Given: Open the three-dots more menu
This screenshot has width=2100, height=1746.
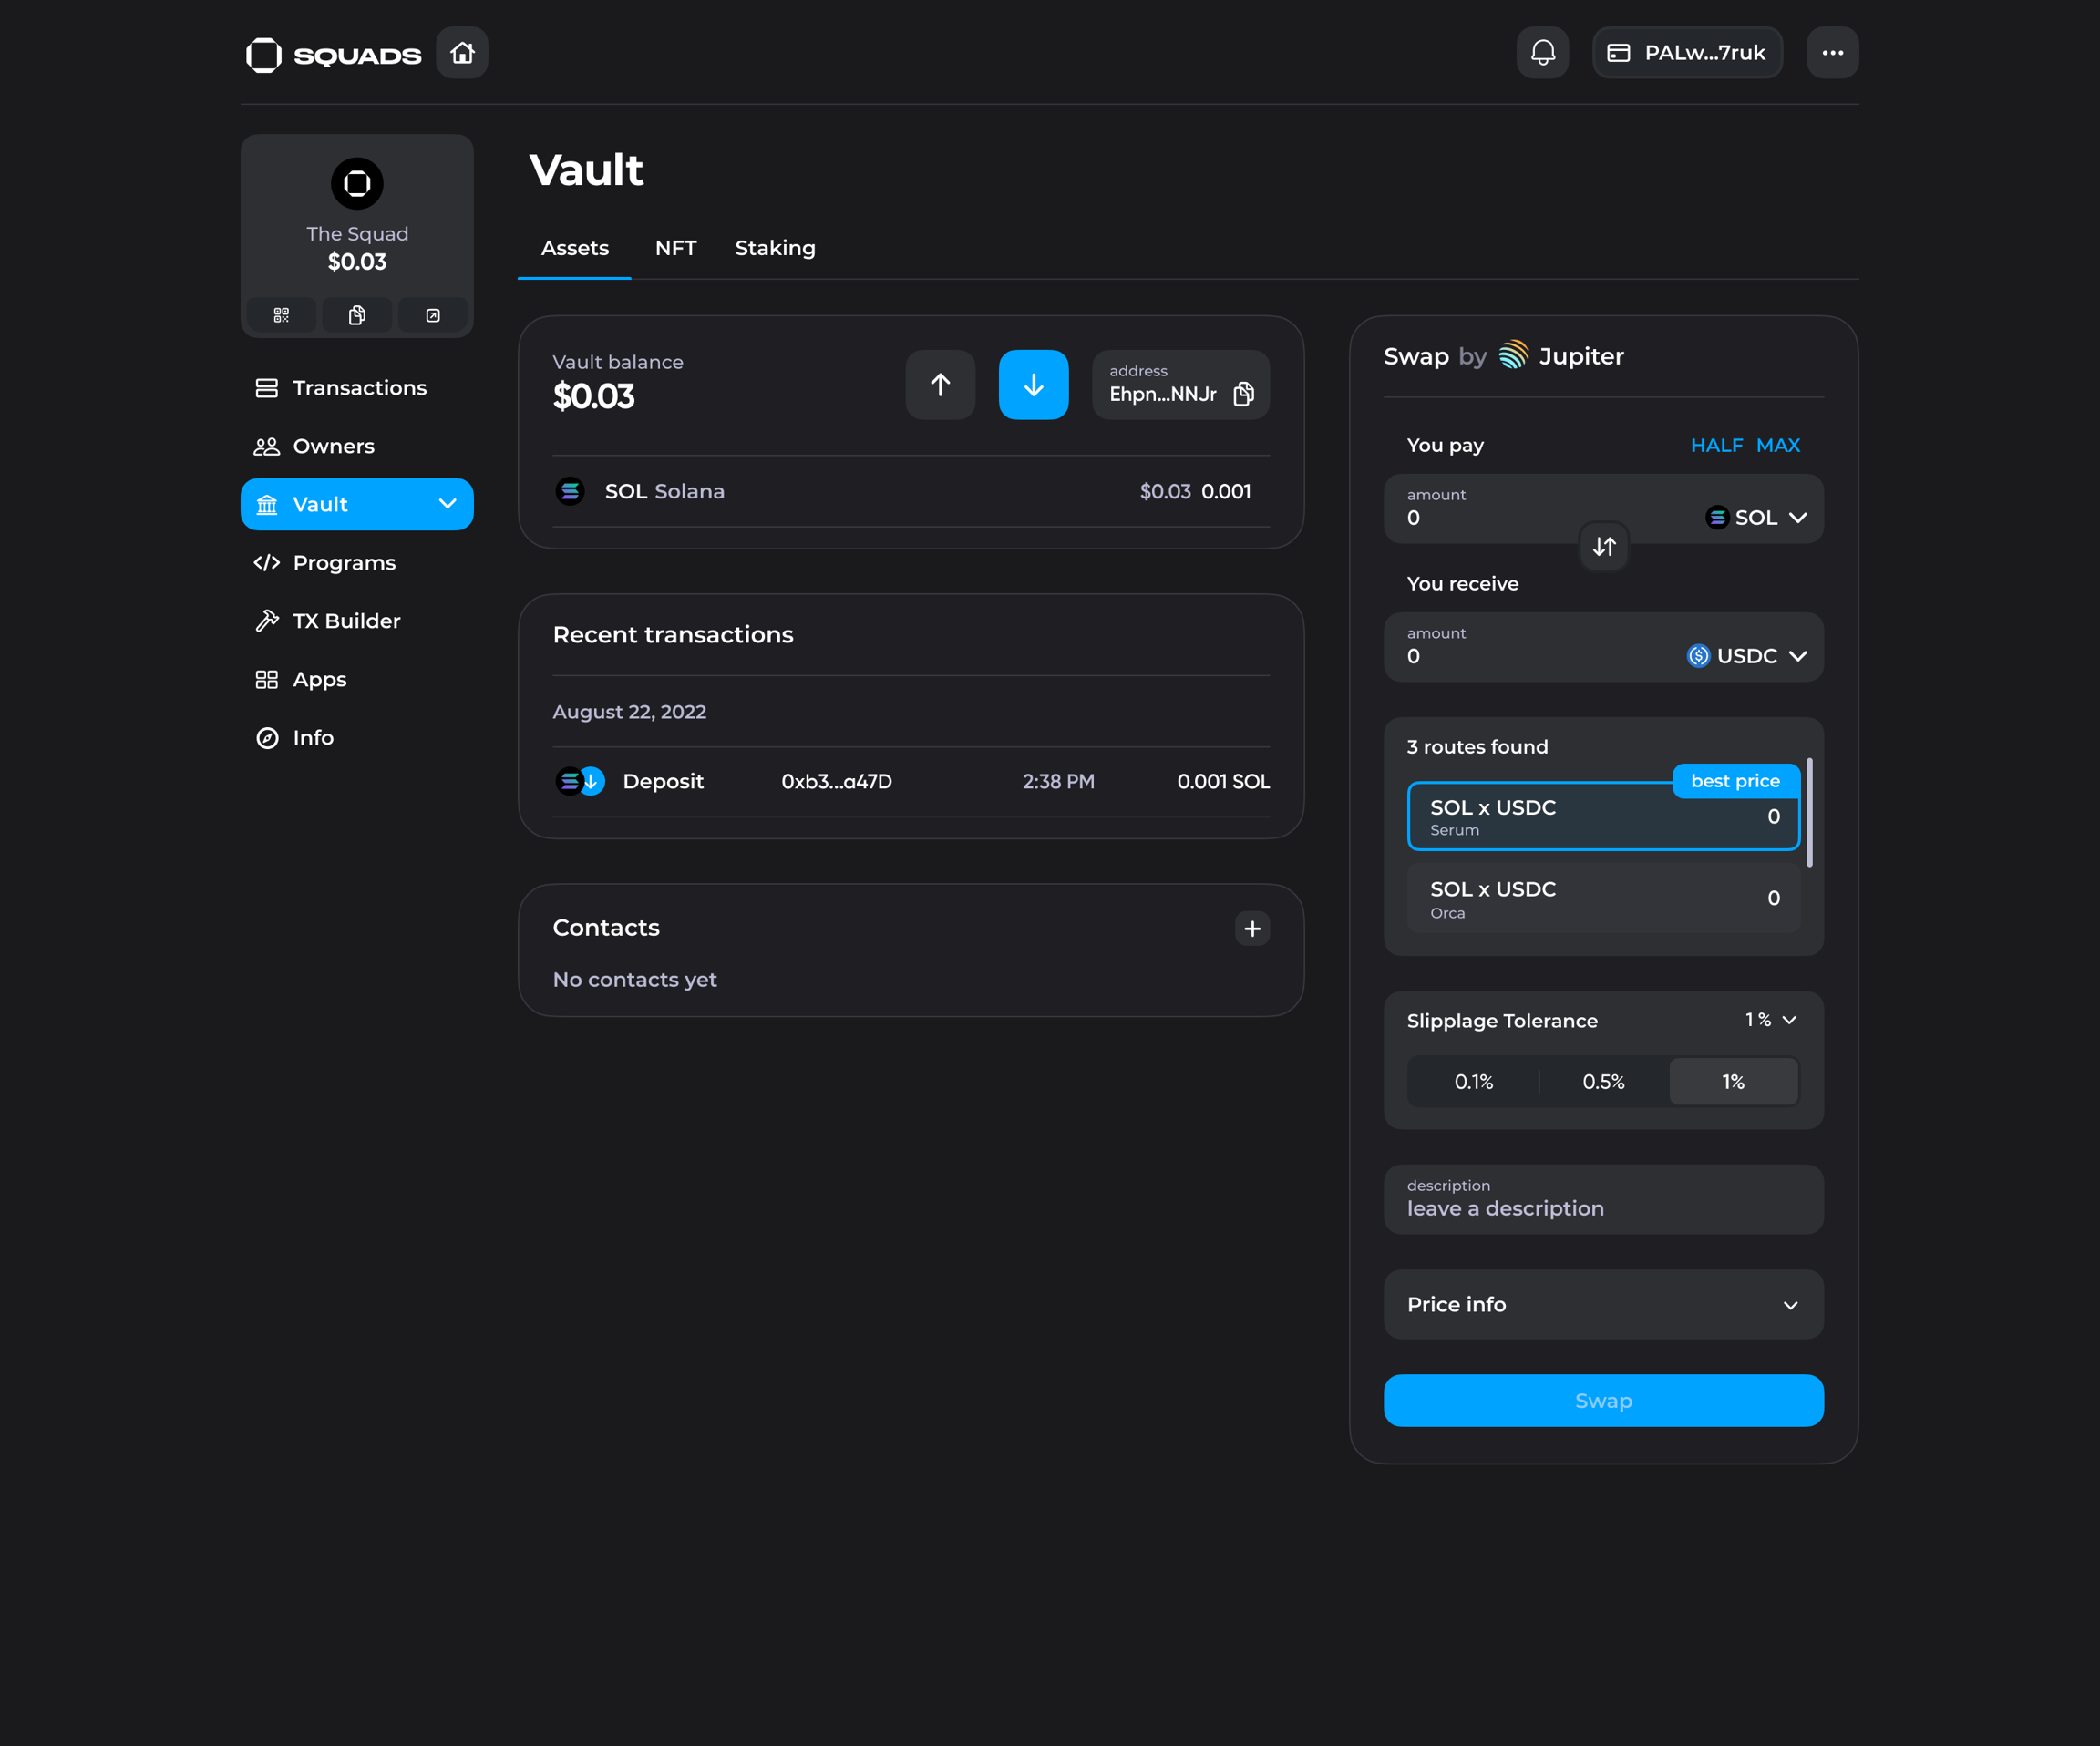Looking at the screenshot, I should click(x=1831, y=53).
